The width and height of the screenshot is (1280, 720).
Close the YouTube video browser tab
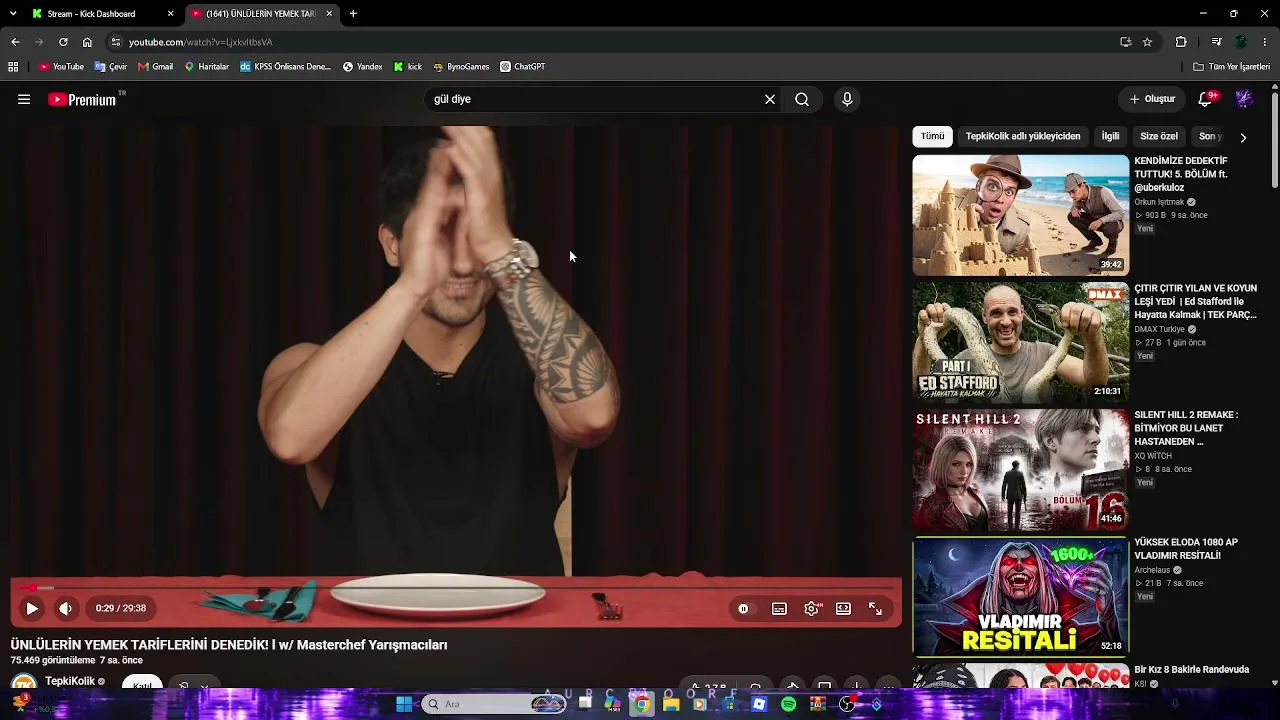(329, 14)
